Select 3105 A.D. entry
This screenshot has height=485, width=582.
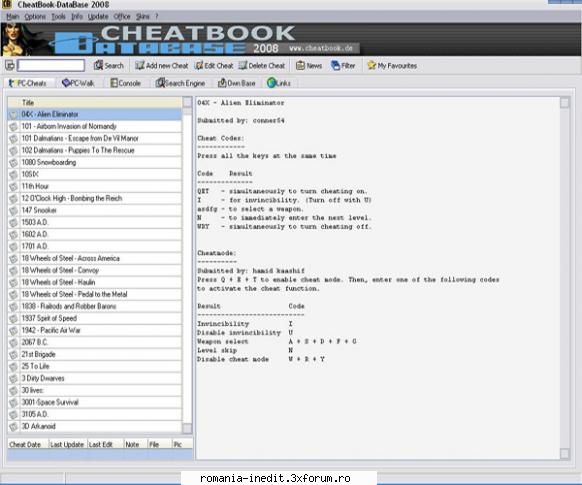coord(95,414)
